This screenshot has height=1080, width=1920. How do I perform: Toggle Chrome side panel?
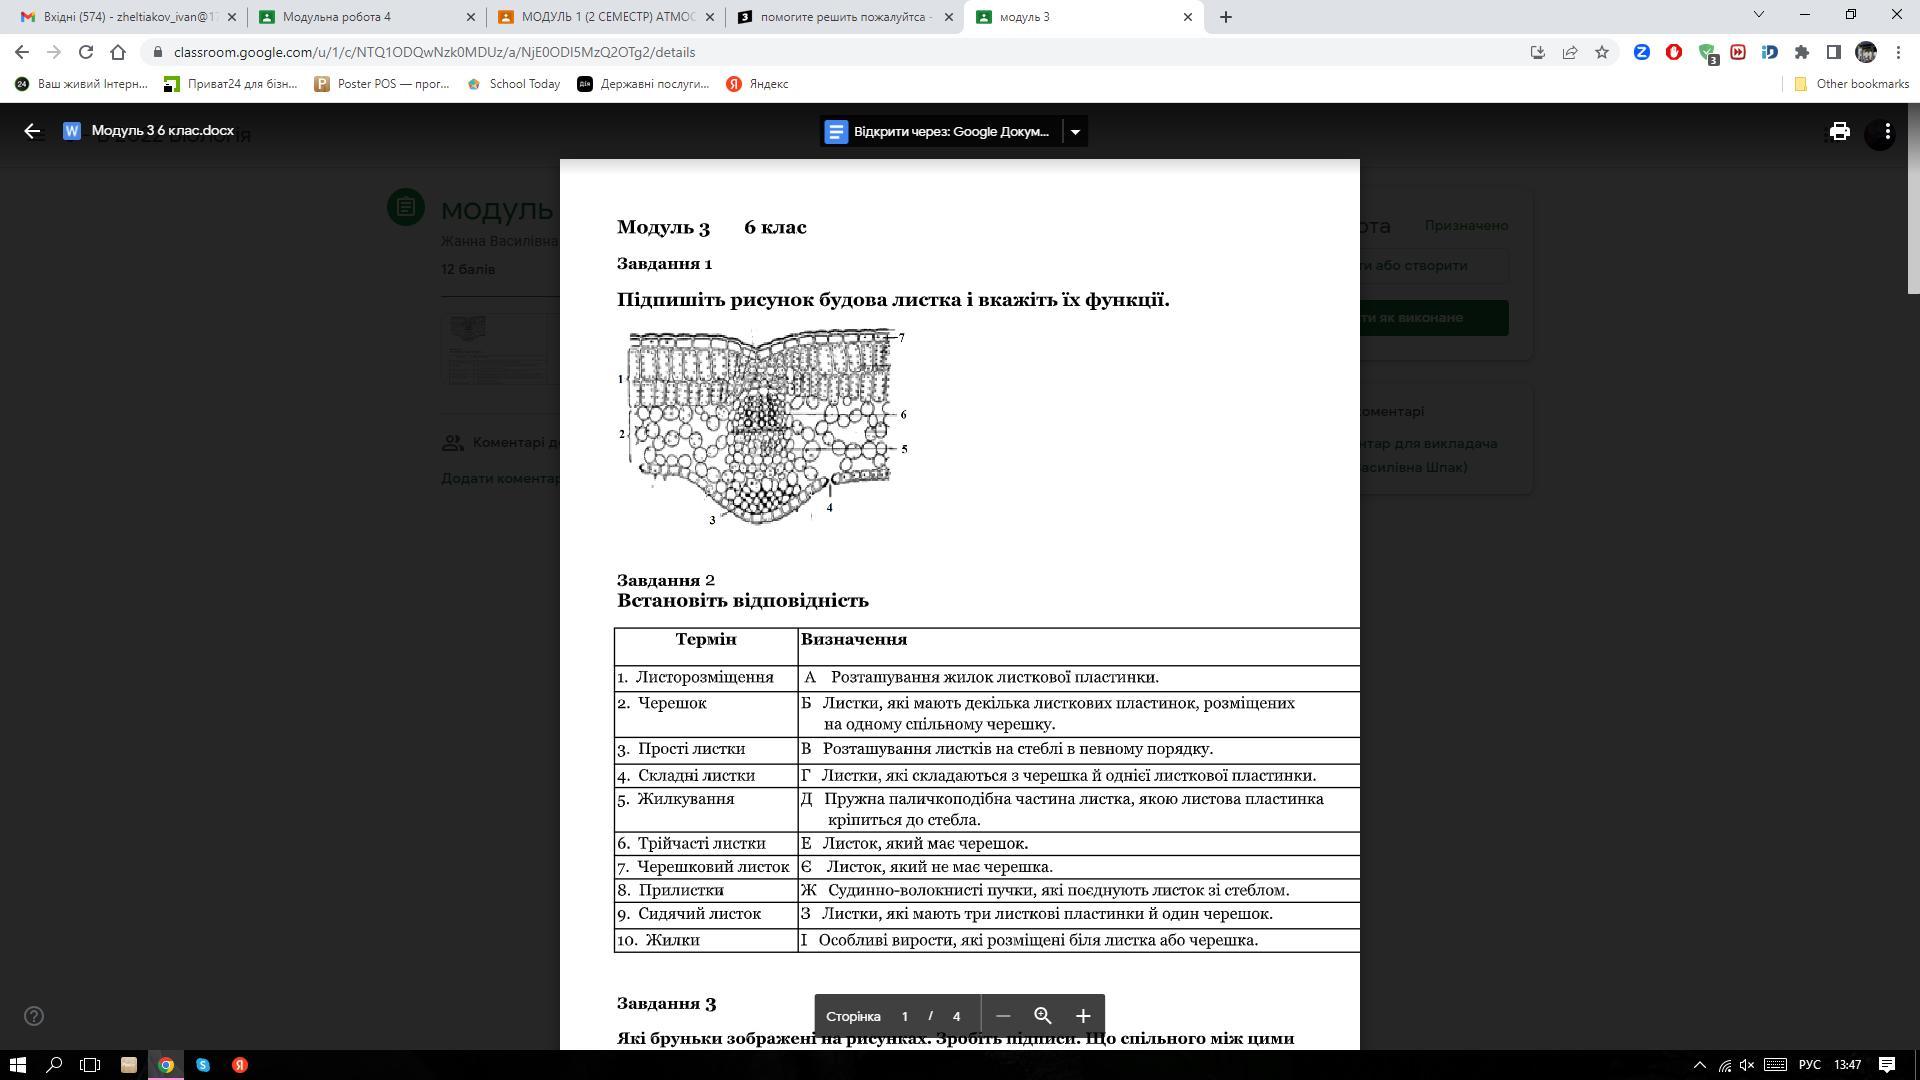point(1834,52)
